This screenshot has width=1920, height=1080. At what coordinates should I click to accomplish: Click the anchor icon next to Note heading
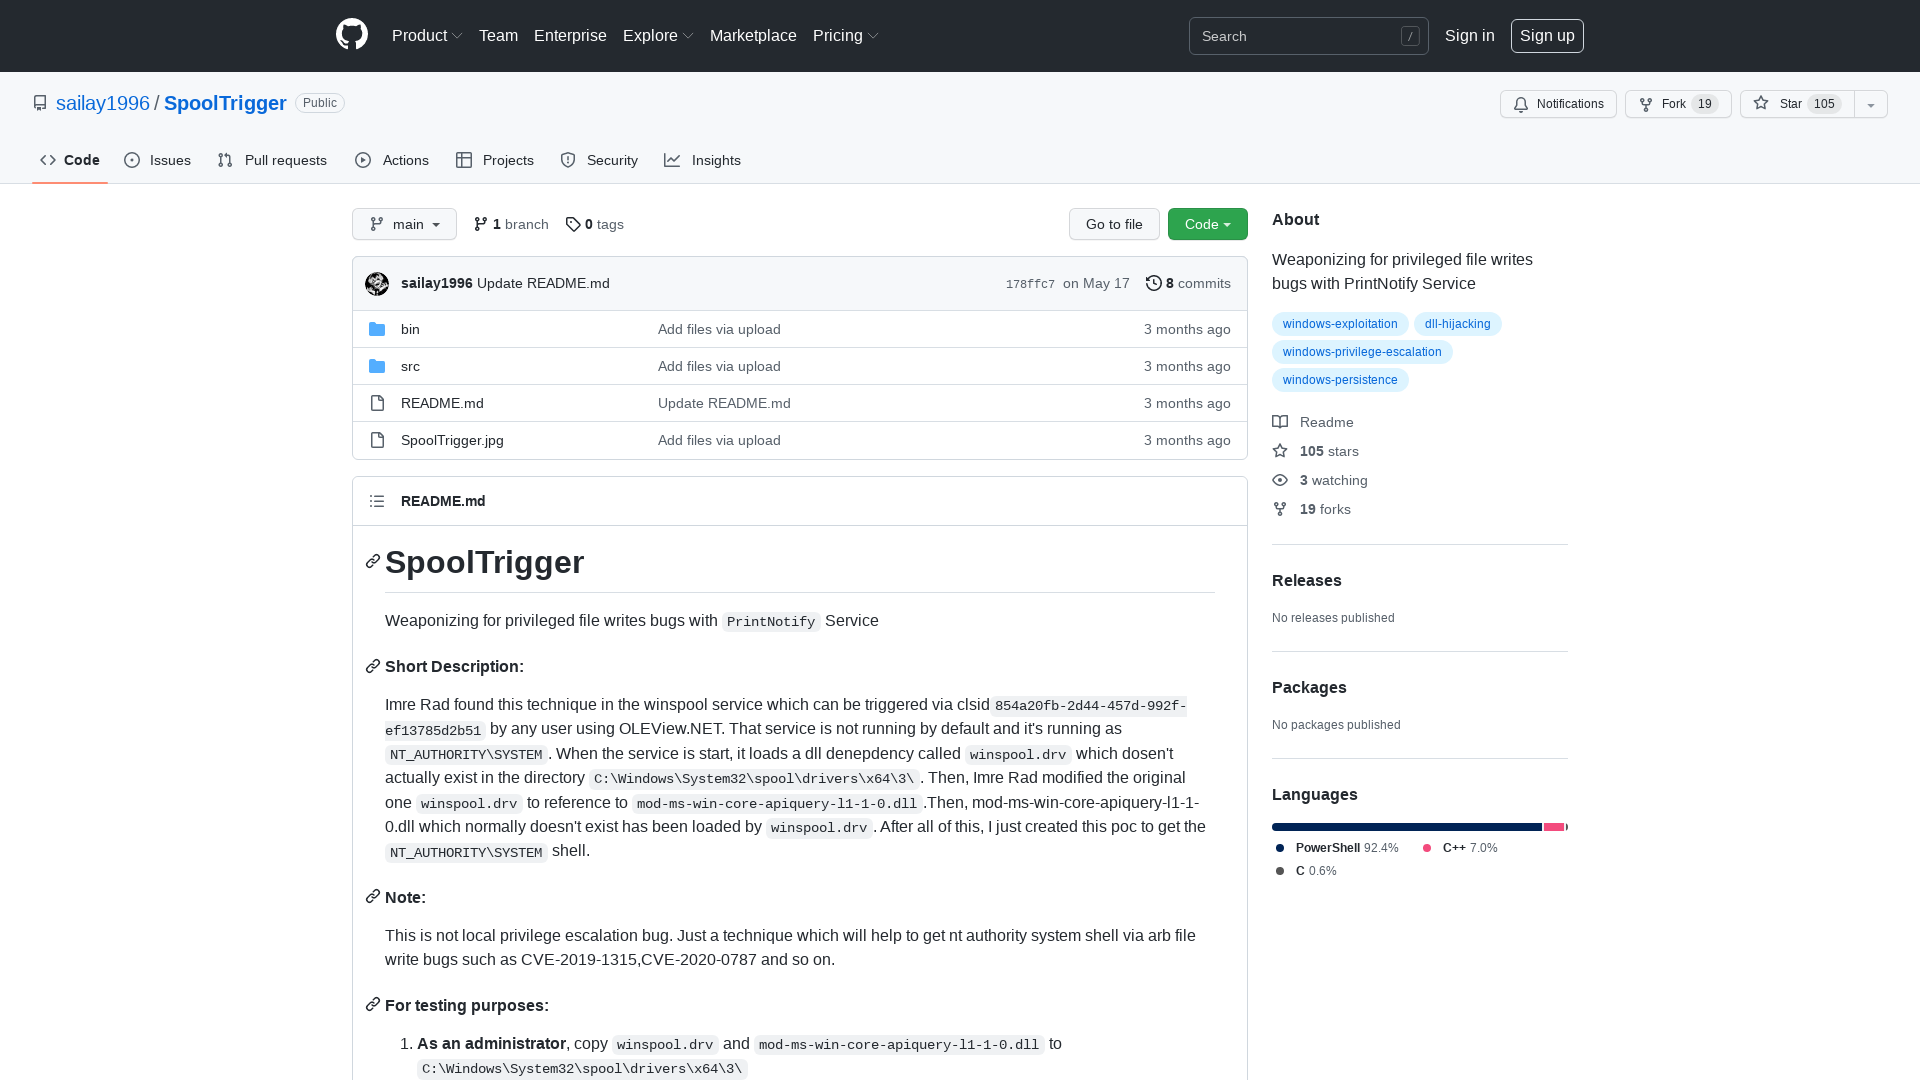coord(373,897)
